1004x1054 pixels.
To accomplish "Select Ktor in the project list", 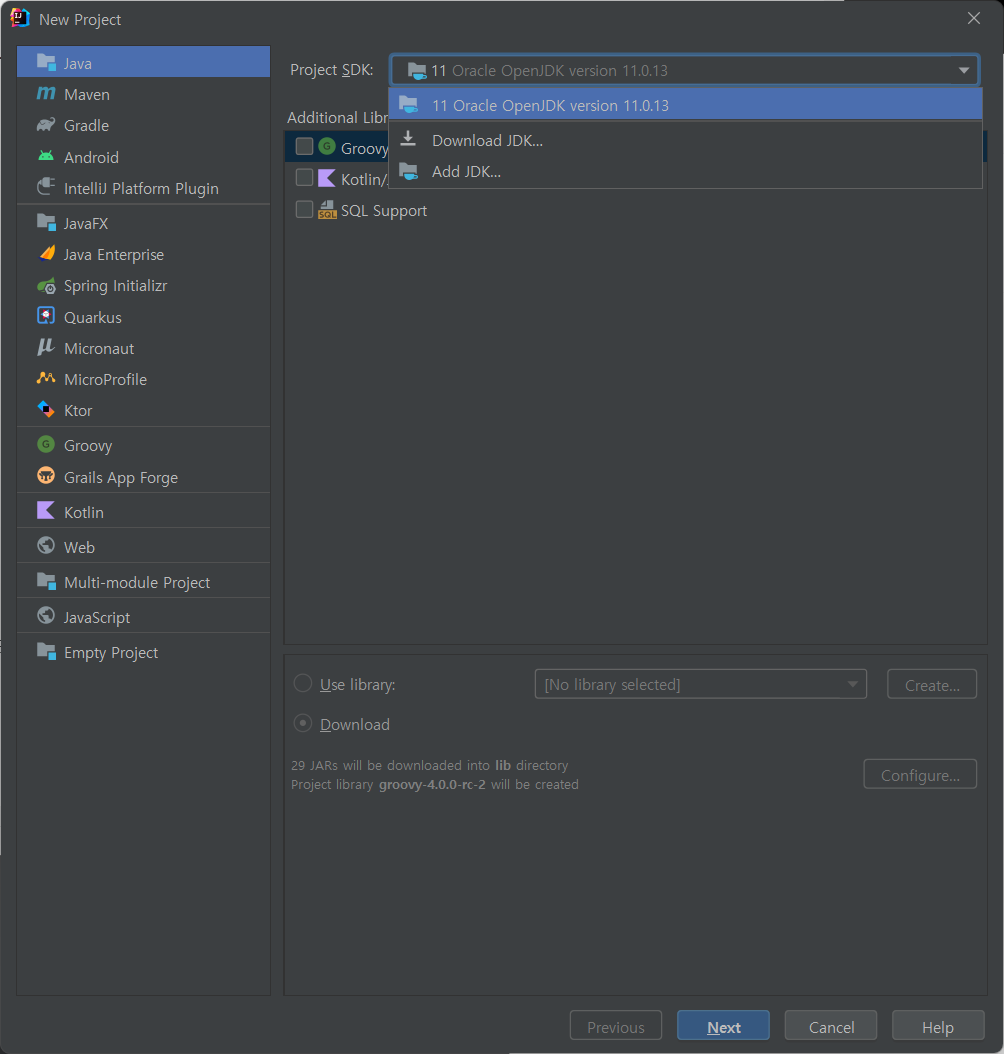I will pyautogui.click(x=143, y=410).
